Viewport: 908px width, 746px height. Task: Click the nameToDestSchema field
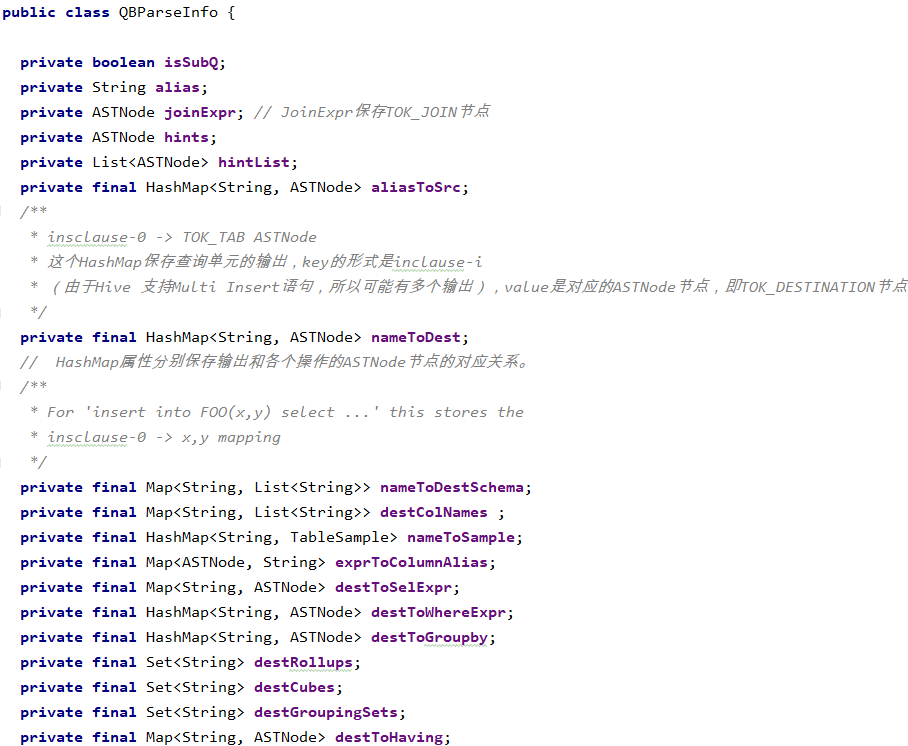point(452,487)
